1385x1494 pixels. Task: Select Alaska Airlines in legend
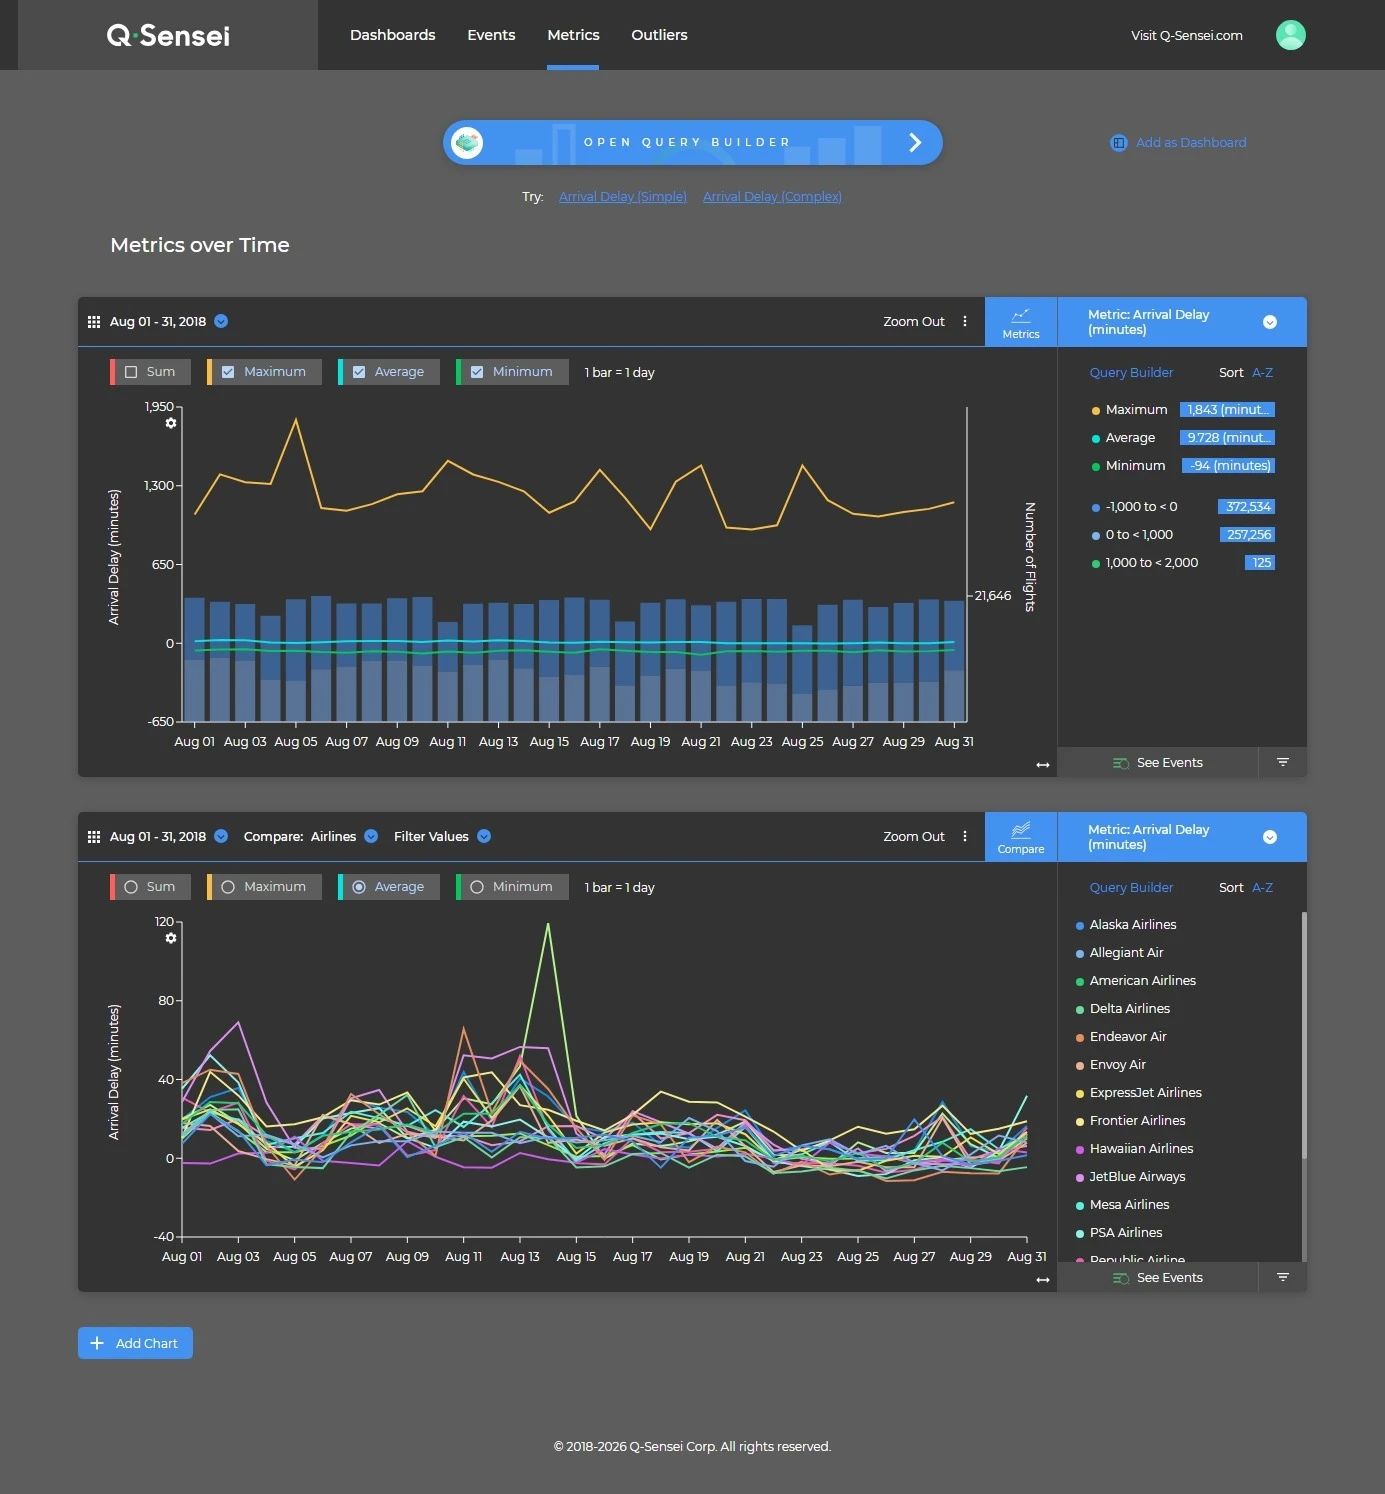(1133, 925)
